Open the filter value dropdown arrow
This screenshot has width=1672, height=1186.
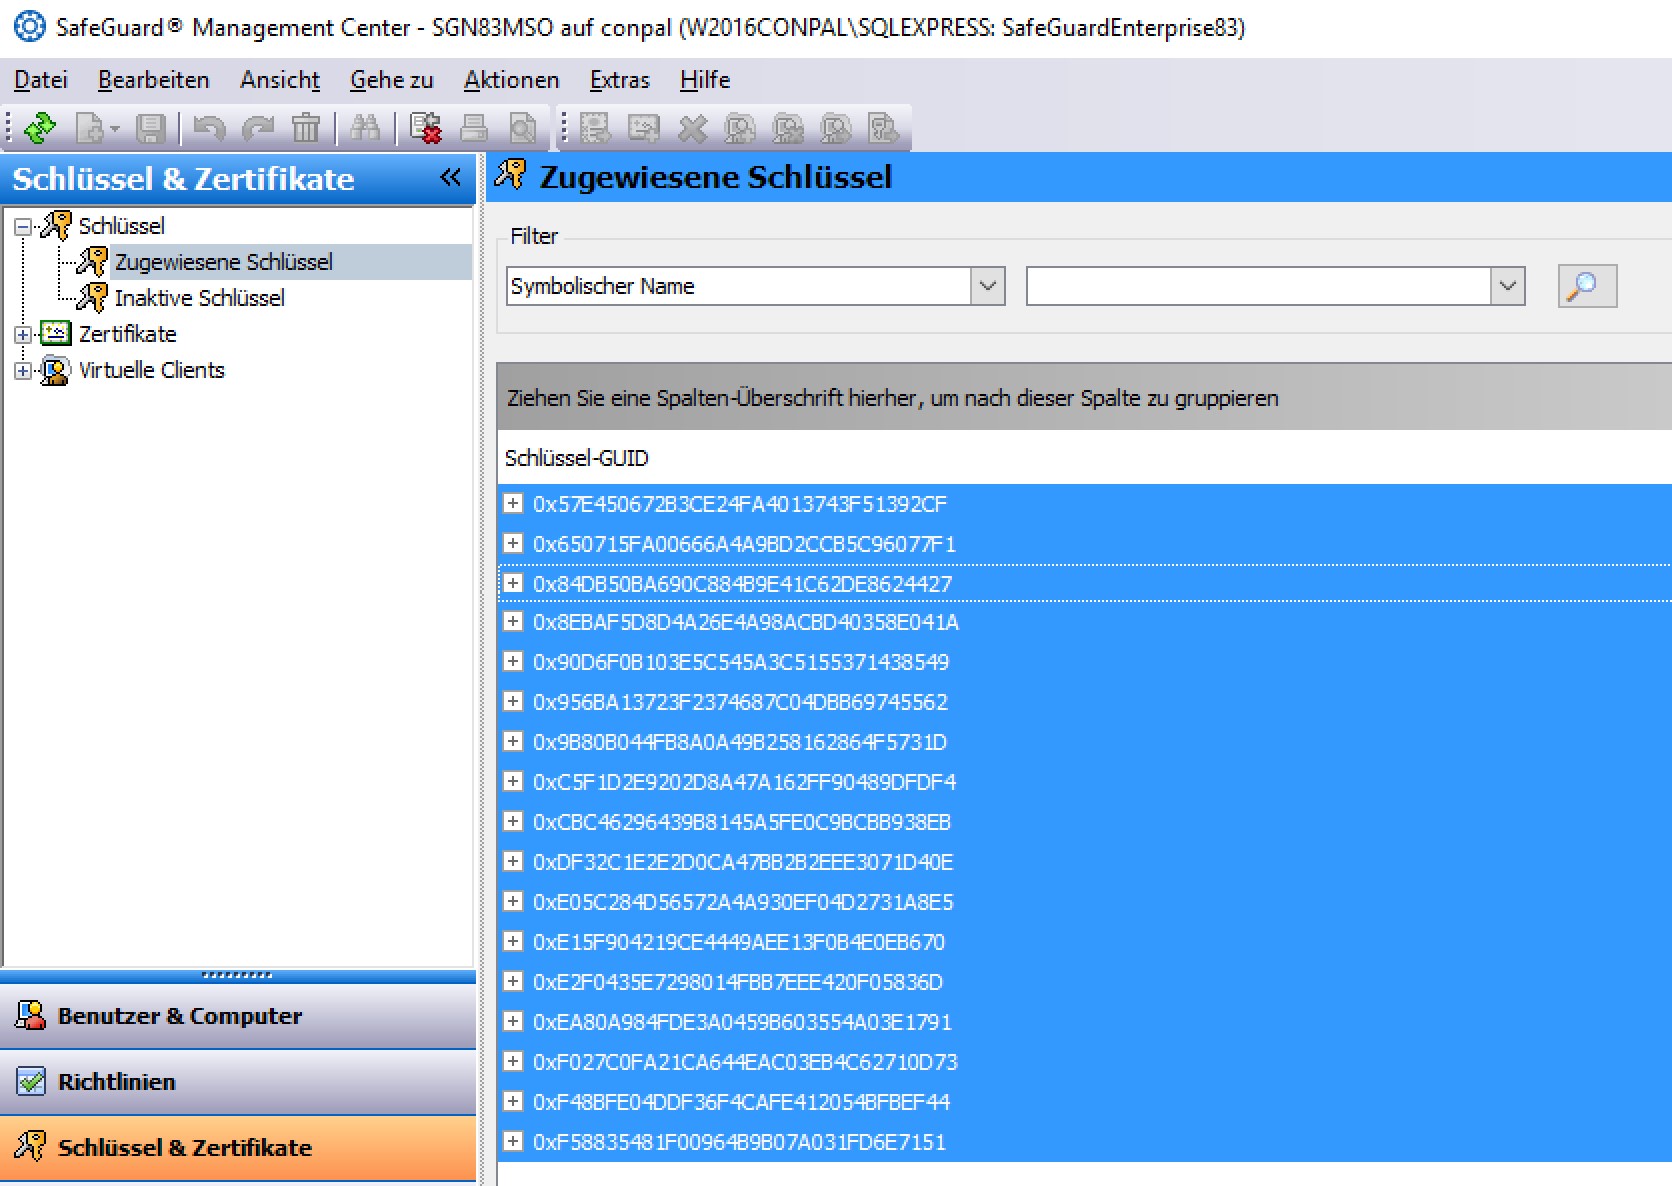[x=1508, y=286]
